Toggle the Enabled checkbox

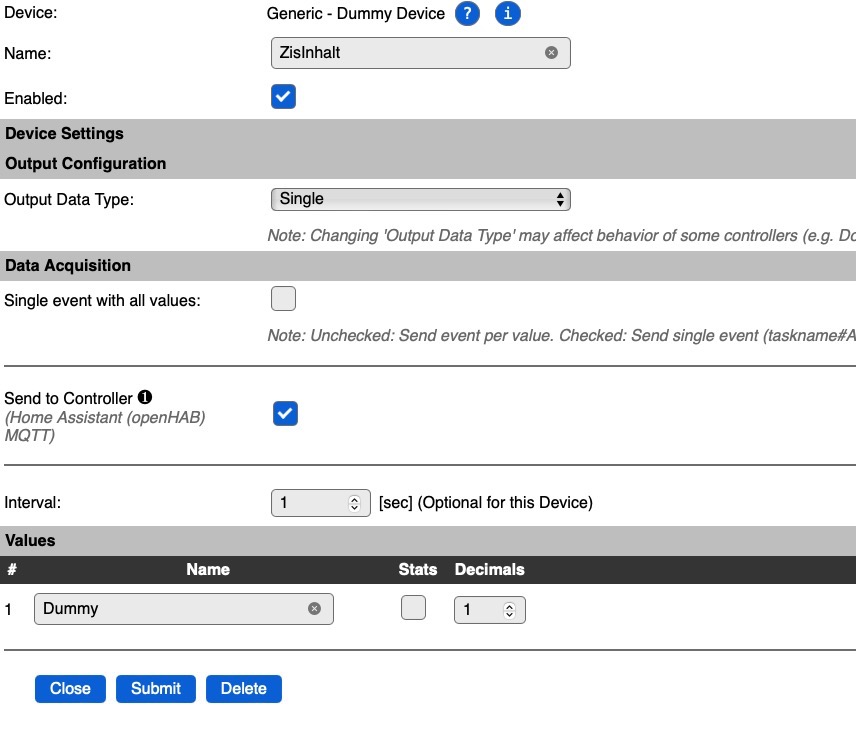(x=283, y=97)
